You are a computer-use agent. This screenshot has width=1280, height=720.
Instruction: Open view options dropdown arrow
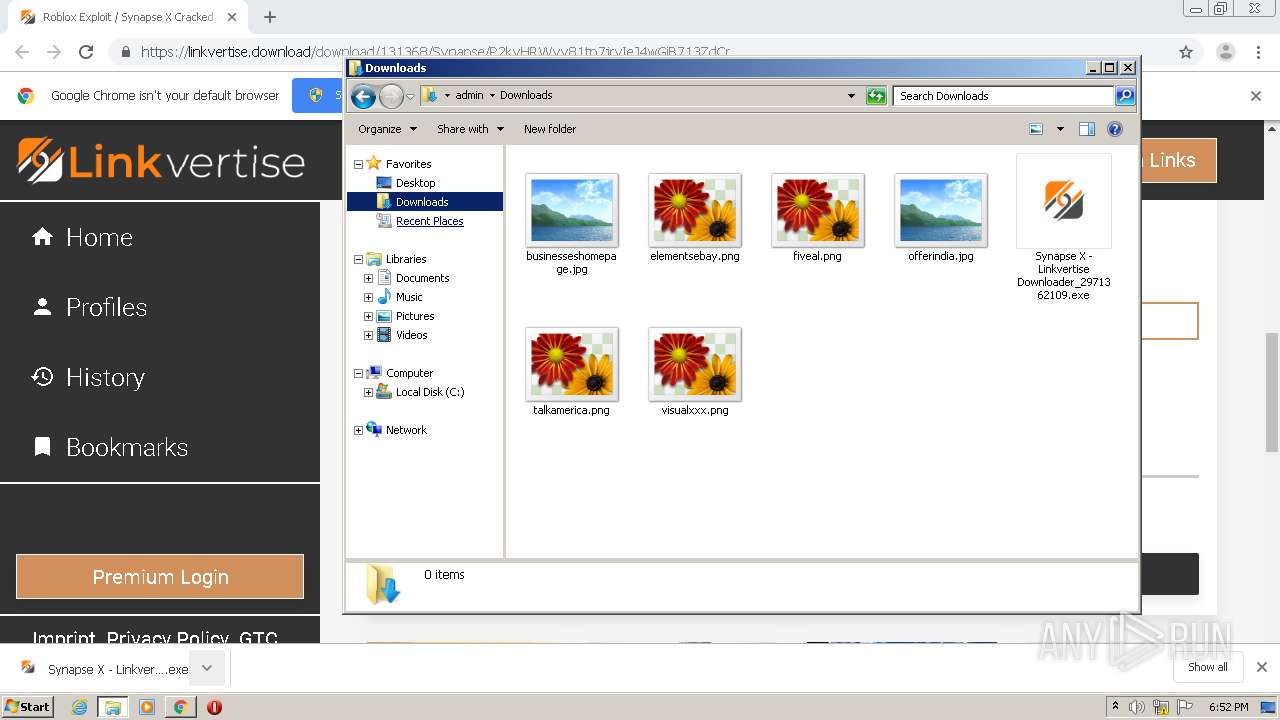coord(1060,129)
